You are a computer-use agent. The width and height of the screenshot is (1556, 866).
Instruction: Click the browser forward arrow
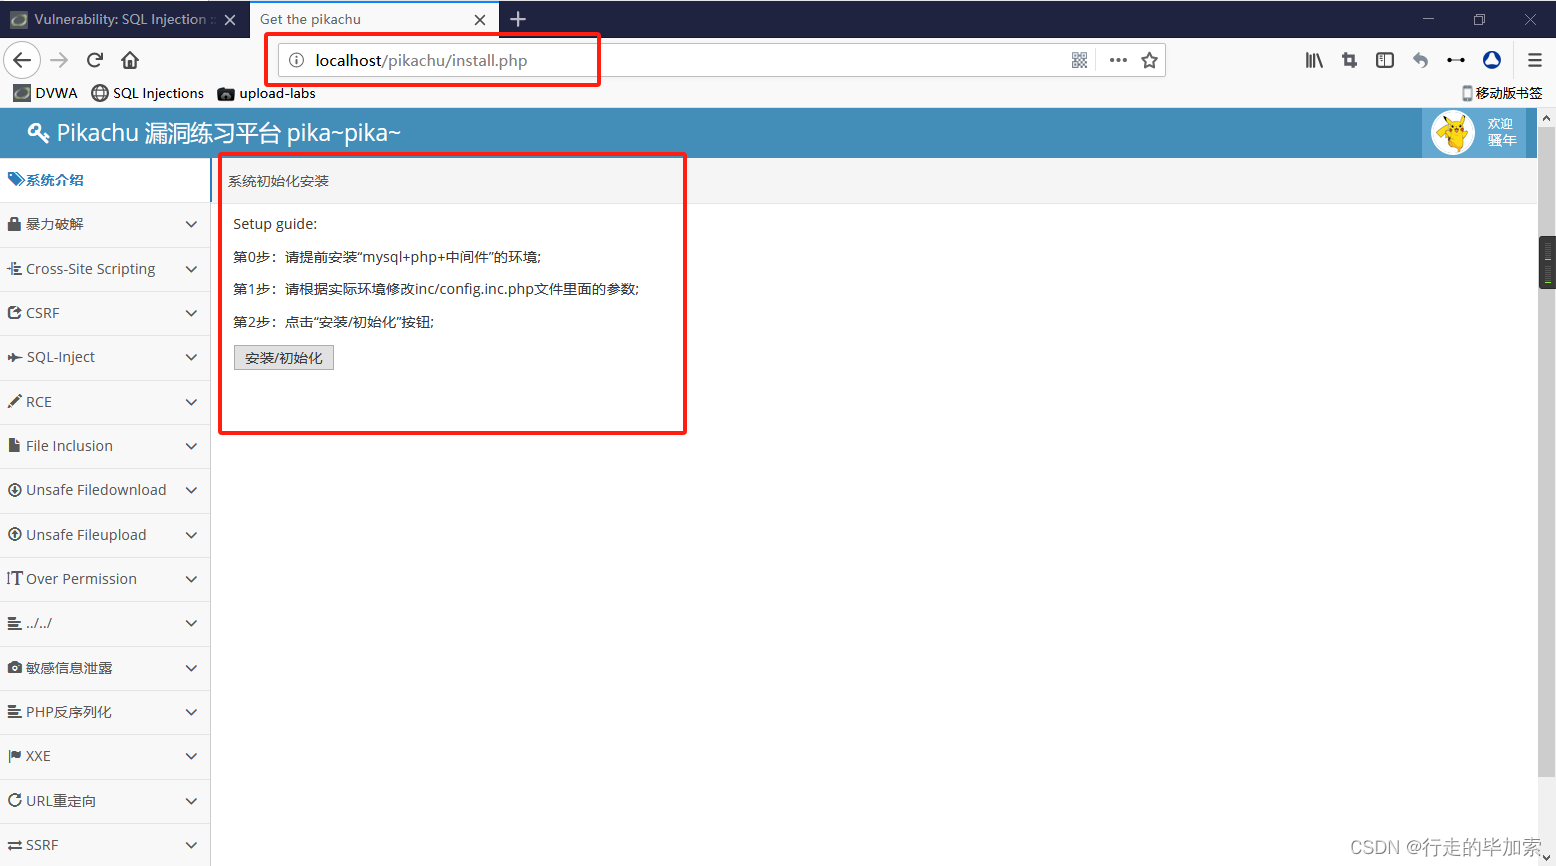(x=59, y=60)
